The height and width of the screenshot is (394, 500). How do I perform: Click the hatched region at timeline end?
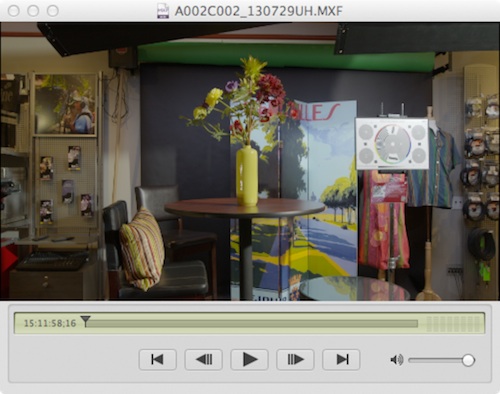point(454,324)
